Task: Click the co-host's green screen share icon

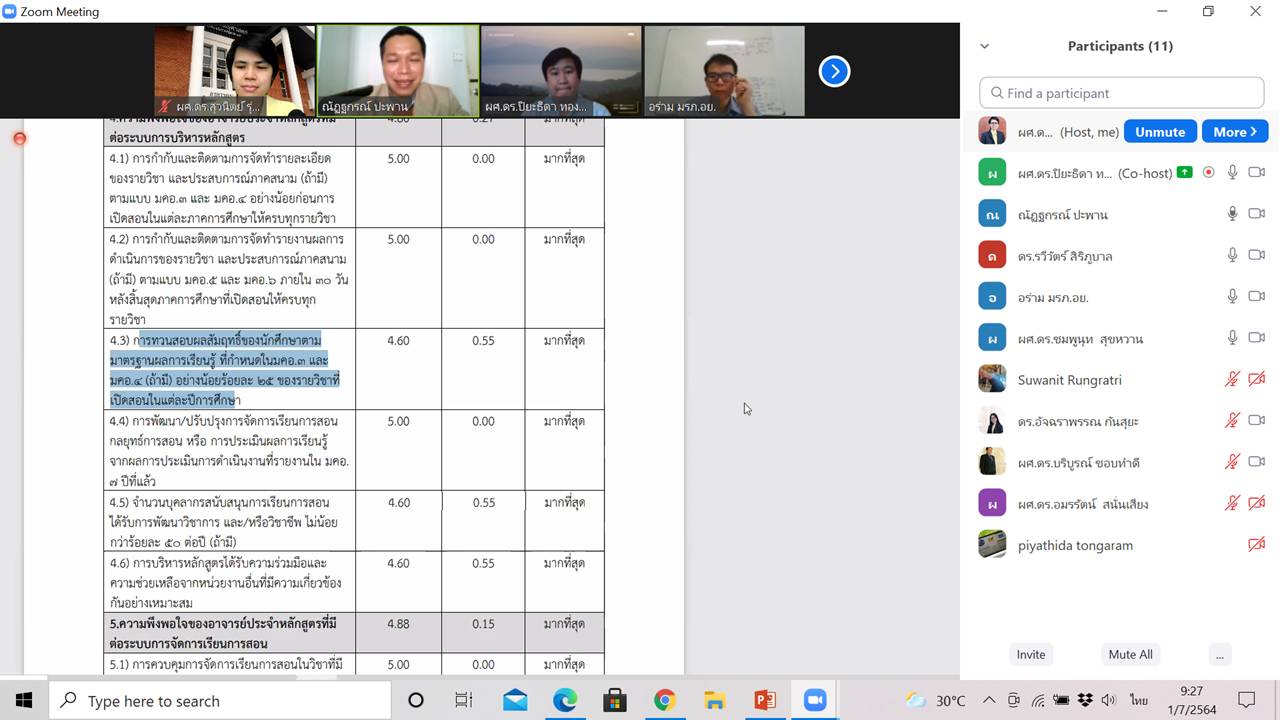Action: 1185,172
